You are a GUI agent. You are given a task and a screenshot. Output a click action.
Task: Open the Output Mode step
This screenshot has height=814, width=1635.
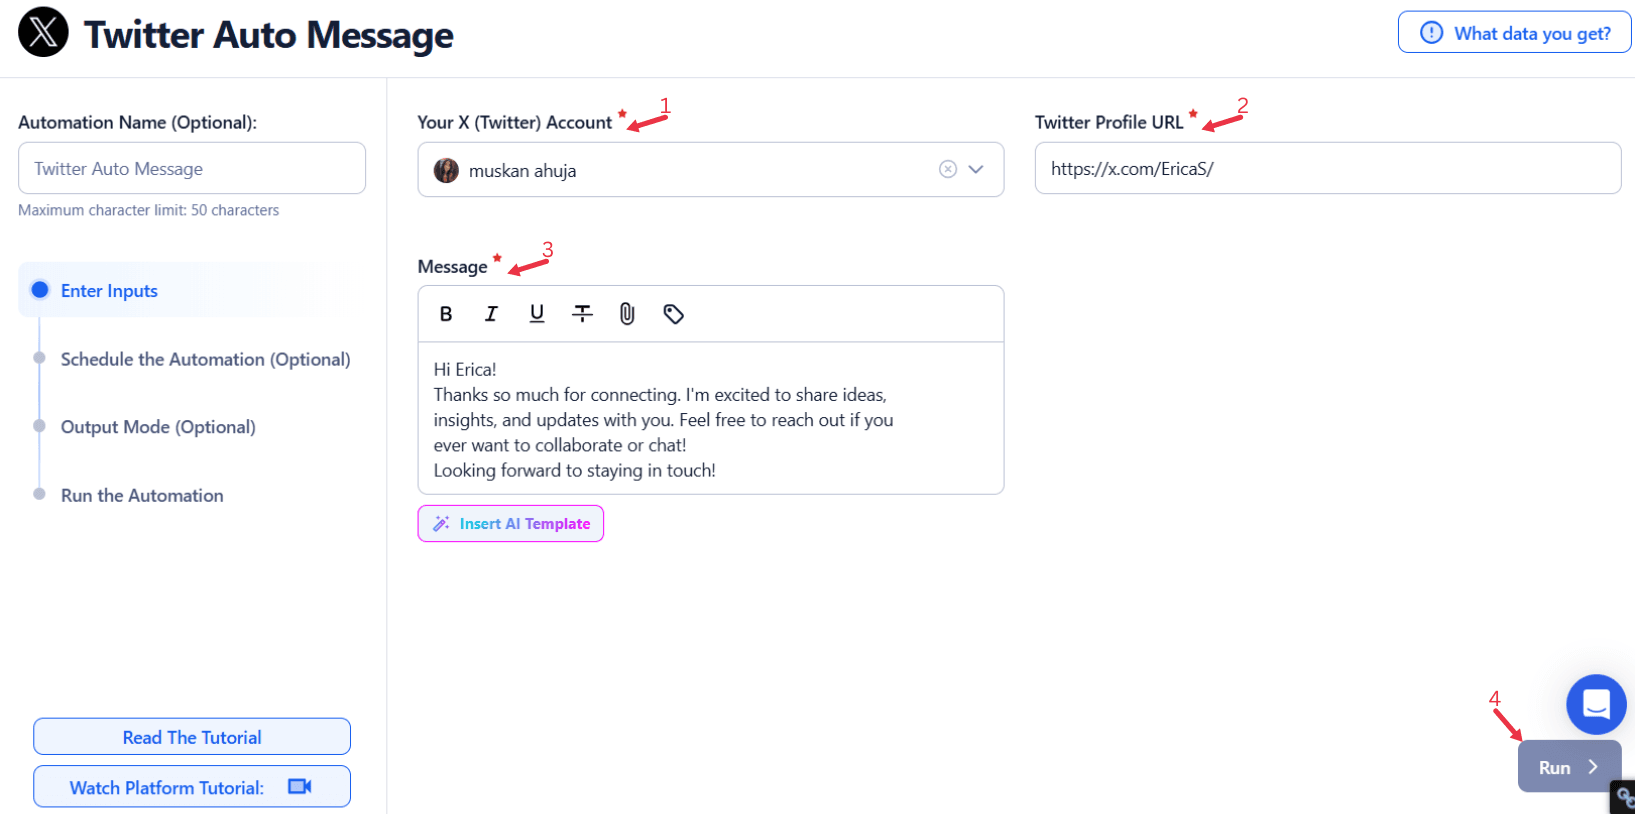coord(158,427)
